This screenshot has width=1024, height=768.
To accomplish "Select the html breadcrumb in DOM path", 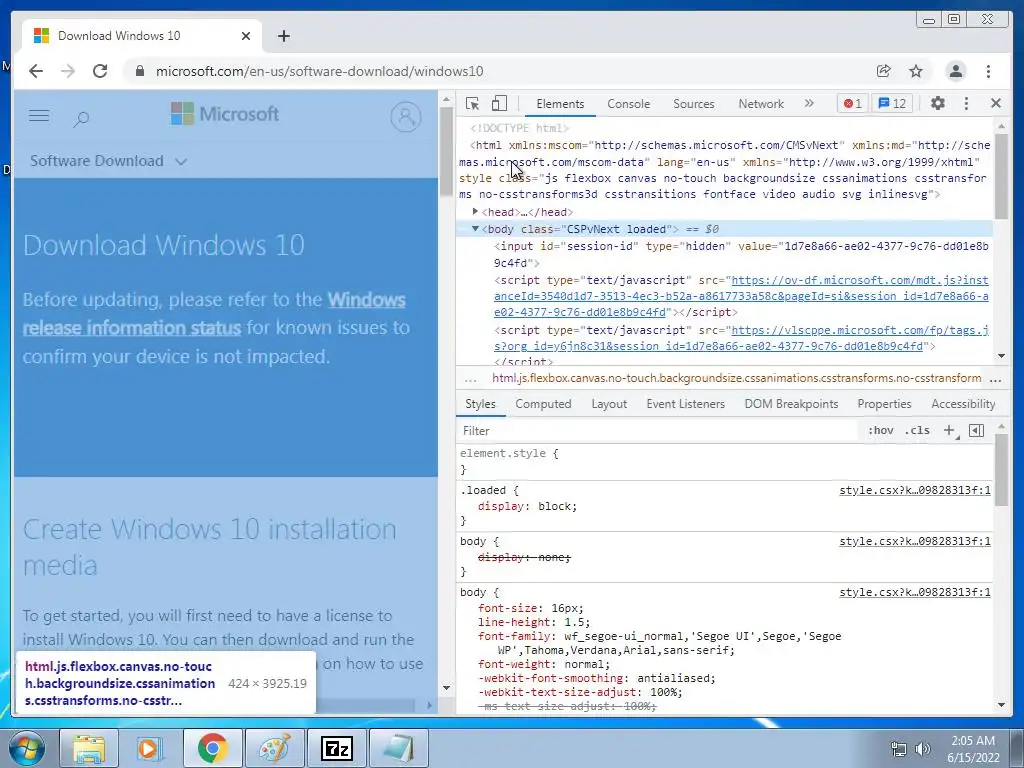I will tap(736, 378).
